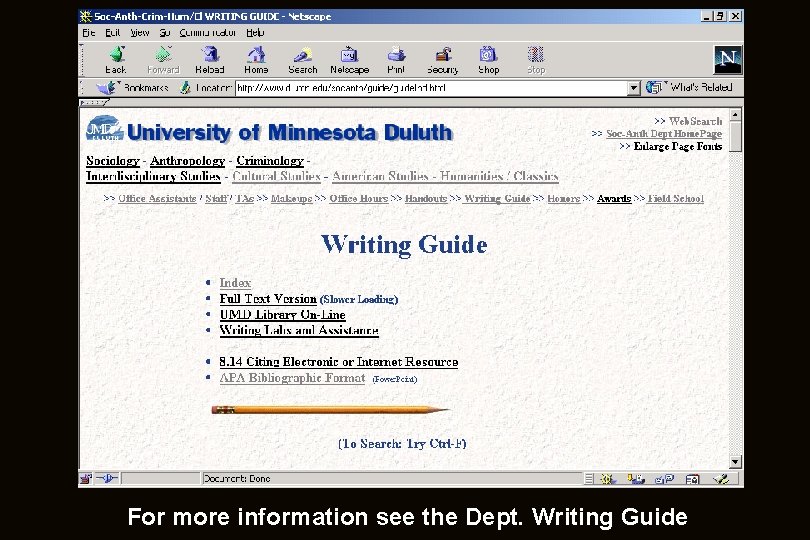Open Navigator from the component bar
This screenshot has height=540, width=810.
pos(608,480)
